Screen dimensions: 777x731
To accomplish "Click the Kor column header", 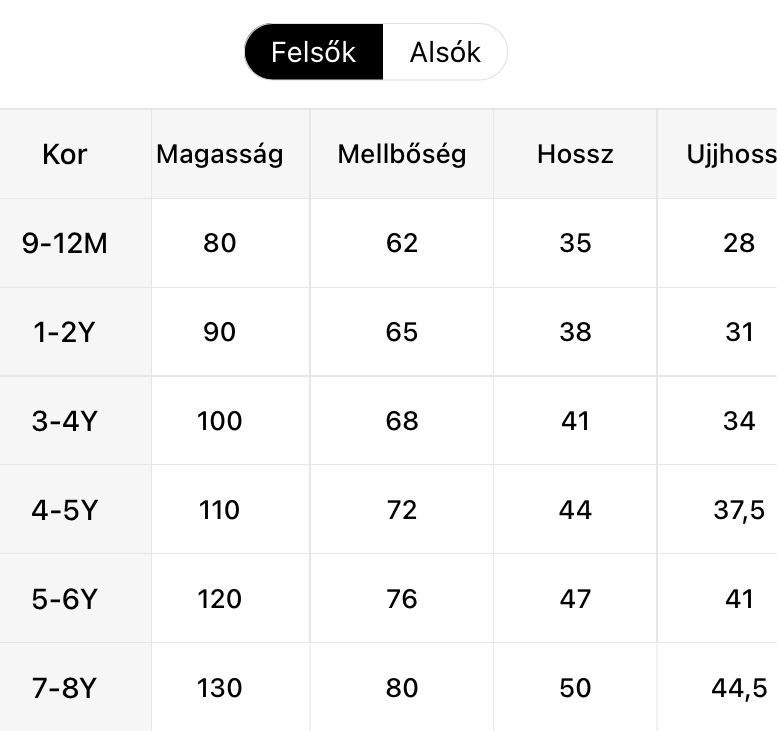I will pos(65,154).
